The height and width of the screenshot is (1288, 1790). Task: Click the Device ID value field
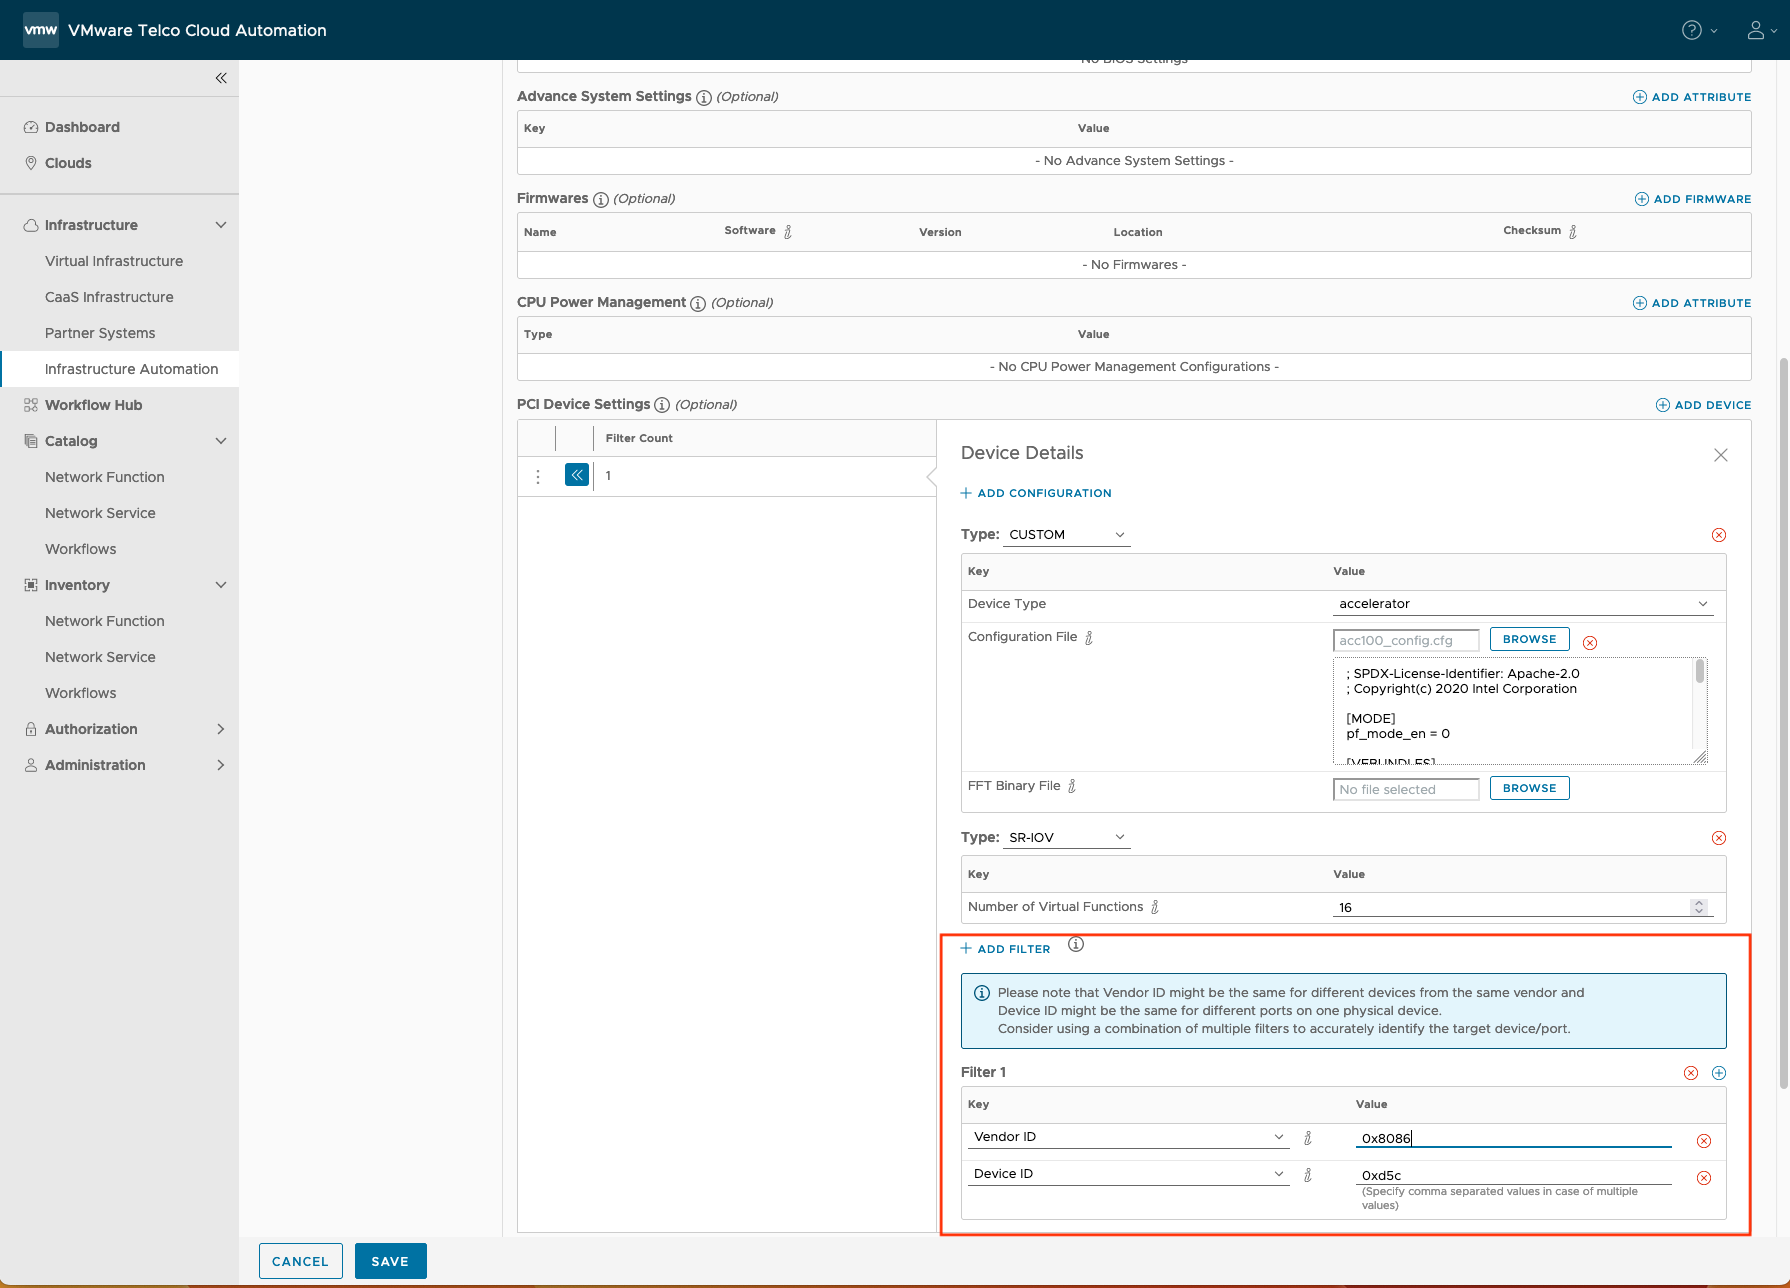tap(1514, 1175)
